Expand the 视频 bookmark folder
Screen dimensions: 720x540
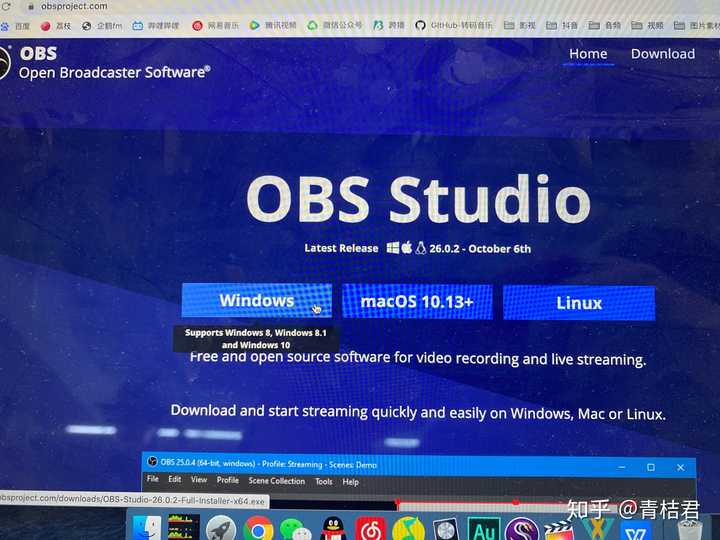647,25
